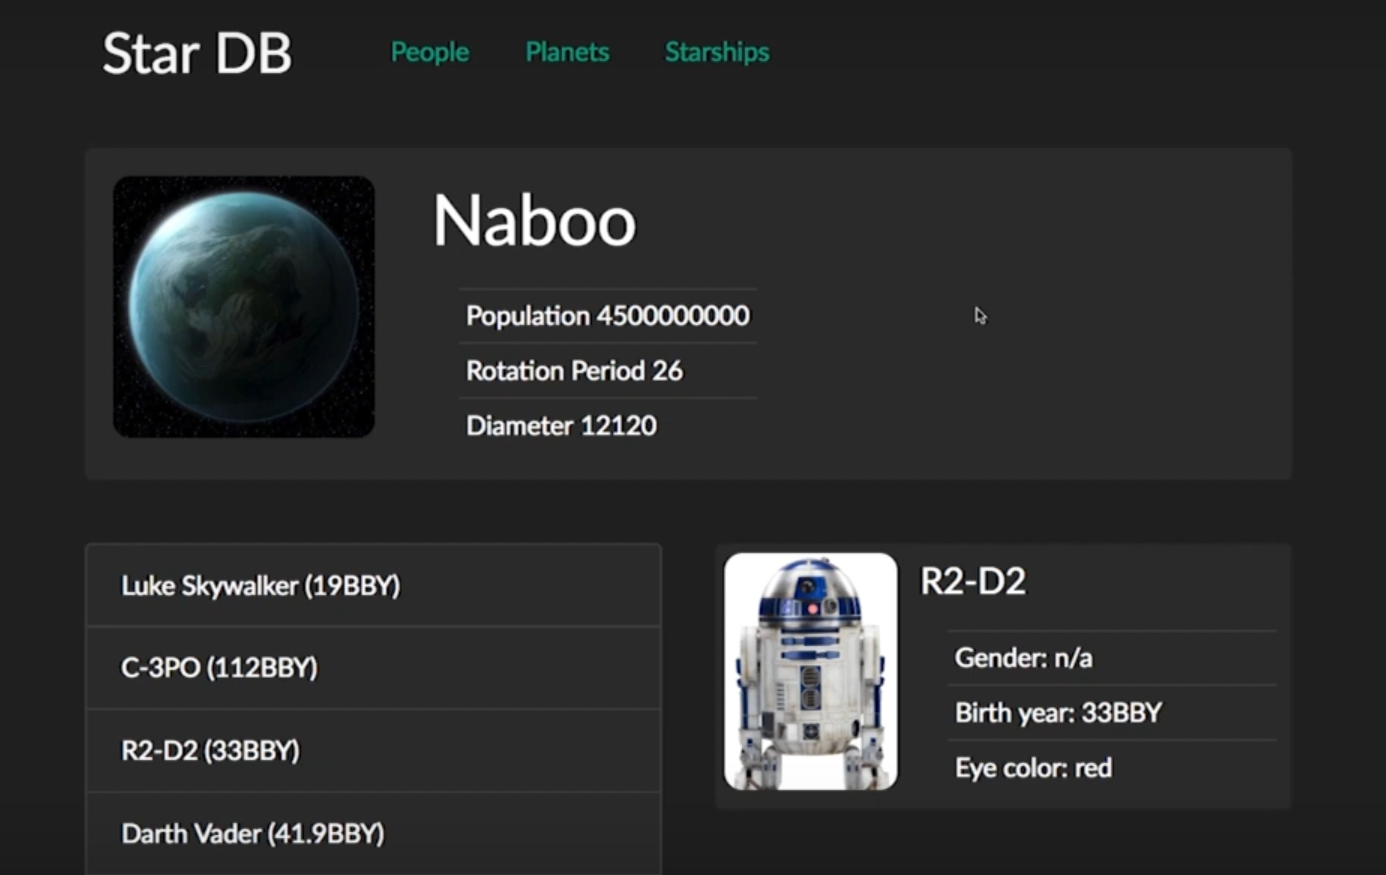Image resolution: width=1386 pixels, height=875 pixels.
Task: Select Luke Skywalker in the people list
Action: point(261,586)
